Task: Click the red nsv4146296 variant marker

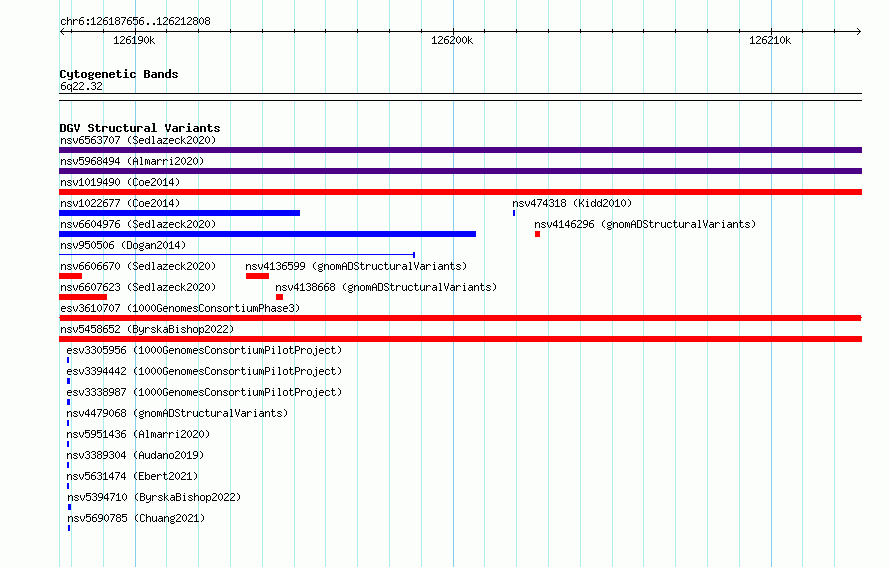Action: click(538, 234)
